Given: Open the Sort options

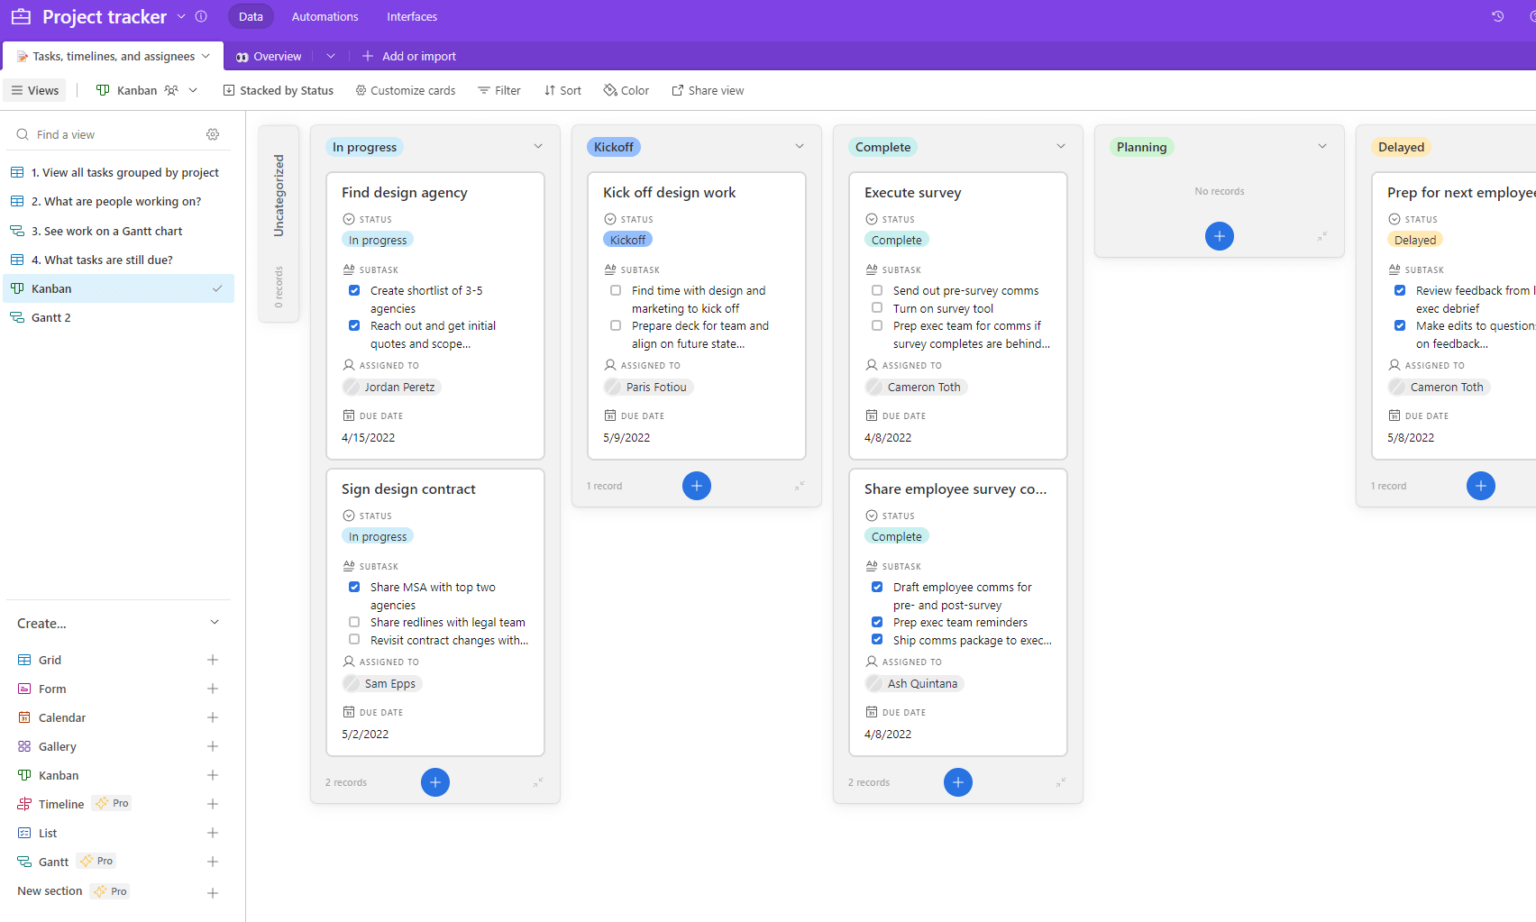Looking at the screenshot, I should (562, 90).
